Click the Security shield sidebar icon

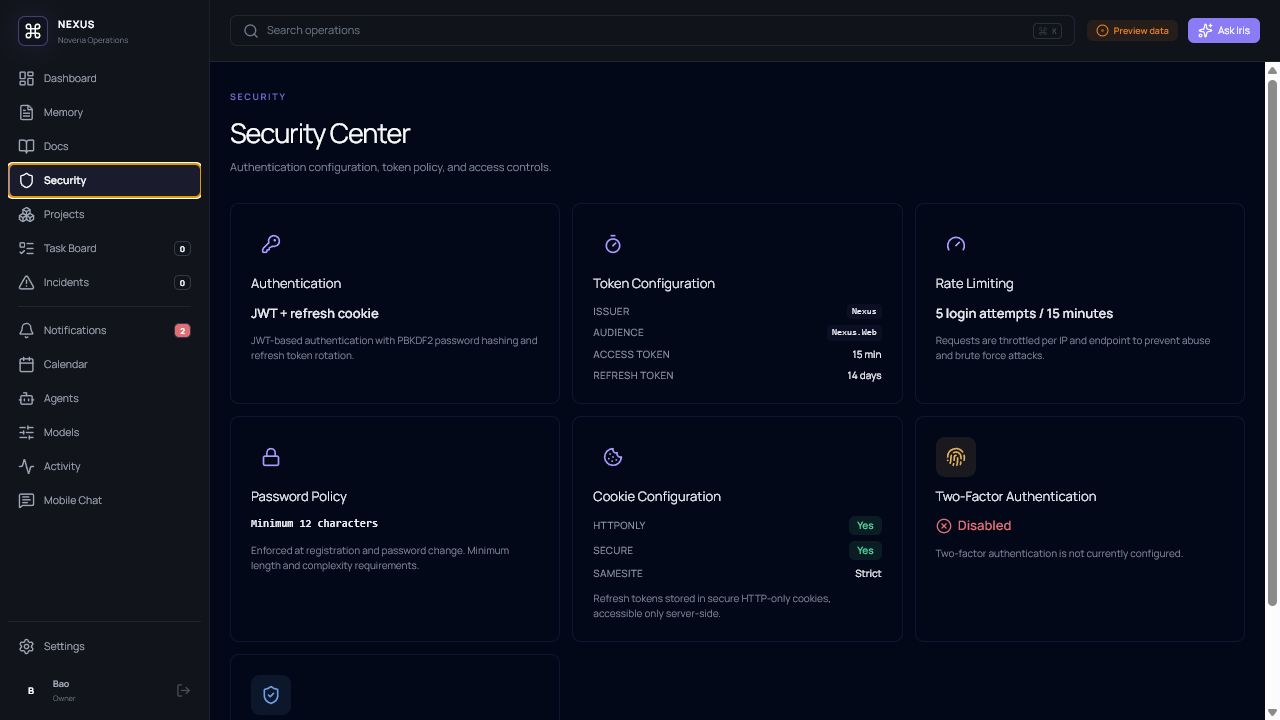click(x=27, y=180)
